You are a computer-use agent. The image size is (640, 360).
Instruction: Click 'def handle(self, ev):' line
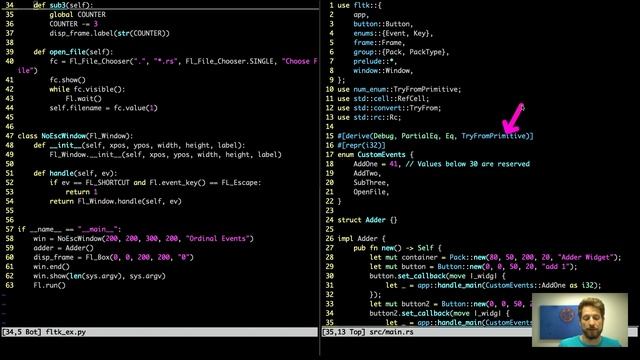[x=75, y=173]
